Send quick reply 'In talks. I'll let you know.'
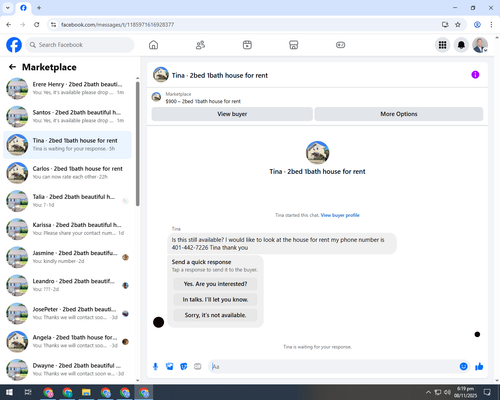Screen dimensions: 500x400 215,300
